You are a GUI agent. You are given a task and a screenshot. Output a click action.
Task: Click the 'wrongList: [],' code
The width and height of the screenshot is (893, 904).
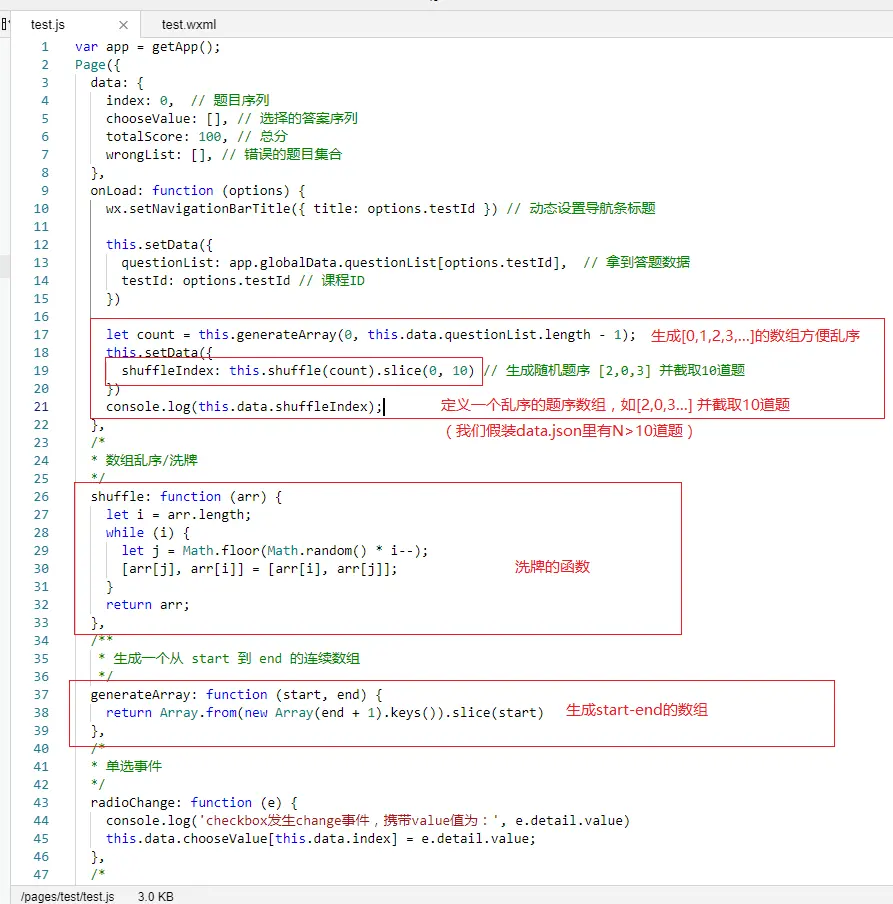pos(159,155)
